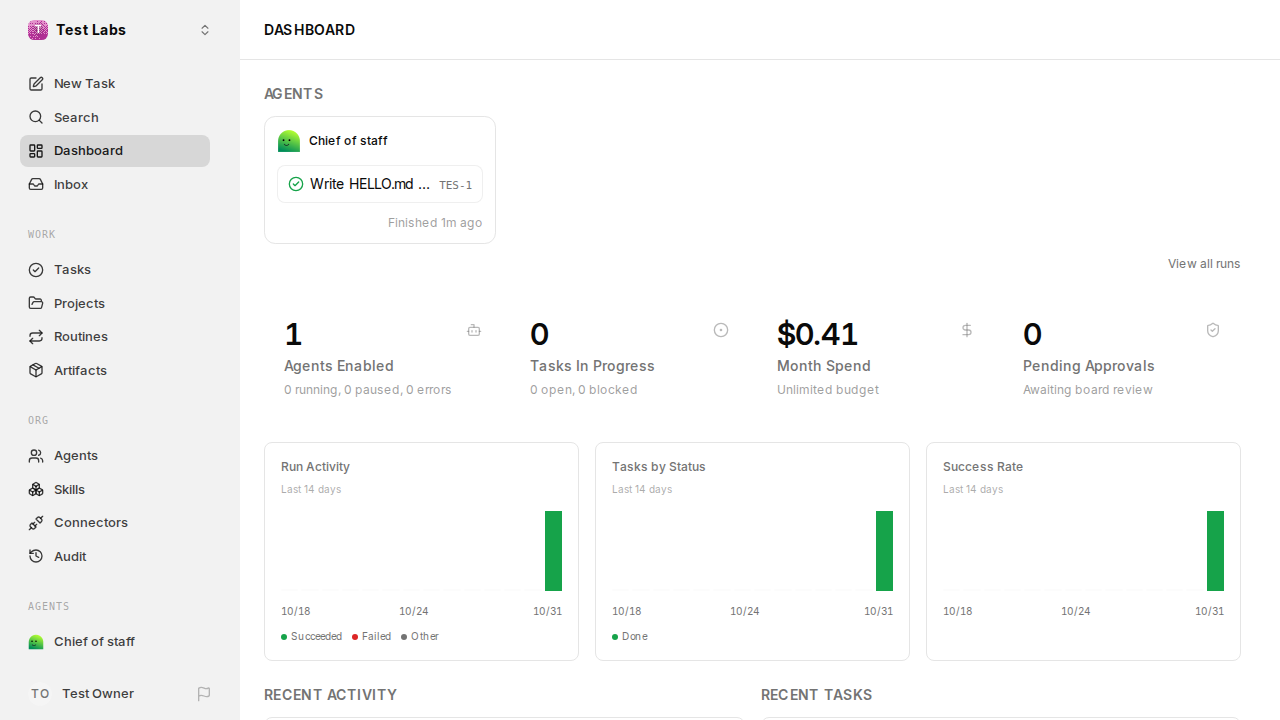
Task: Click the Agents people icon
Action: point(36,456)
